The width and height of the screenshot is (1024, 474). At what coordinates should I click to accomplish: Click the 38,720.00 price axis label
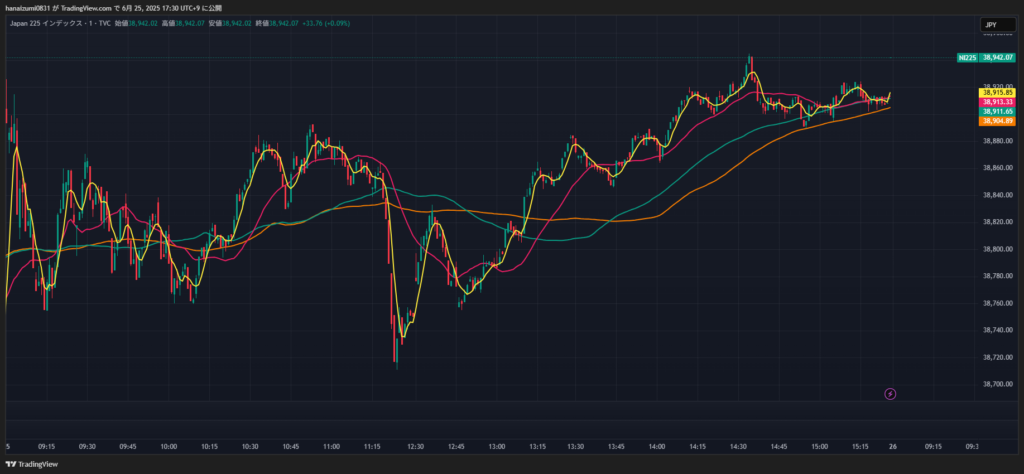click(x=999, y=357)
